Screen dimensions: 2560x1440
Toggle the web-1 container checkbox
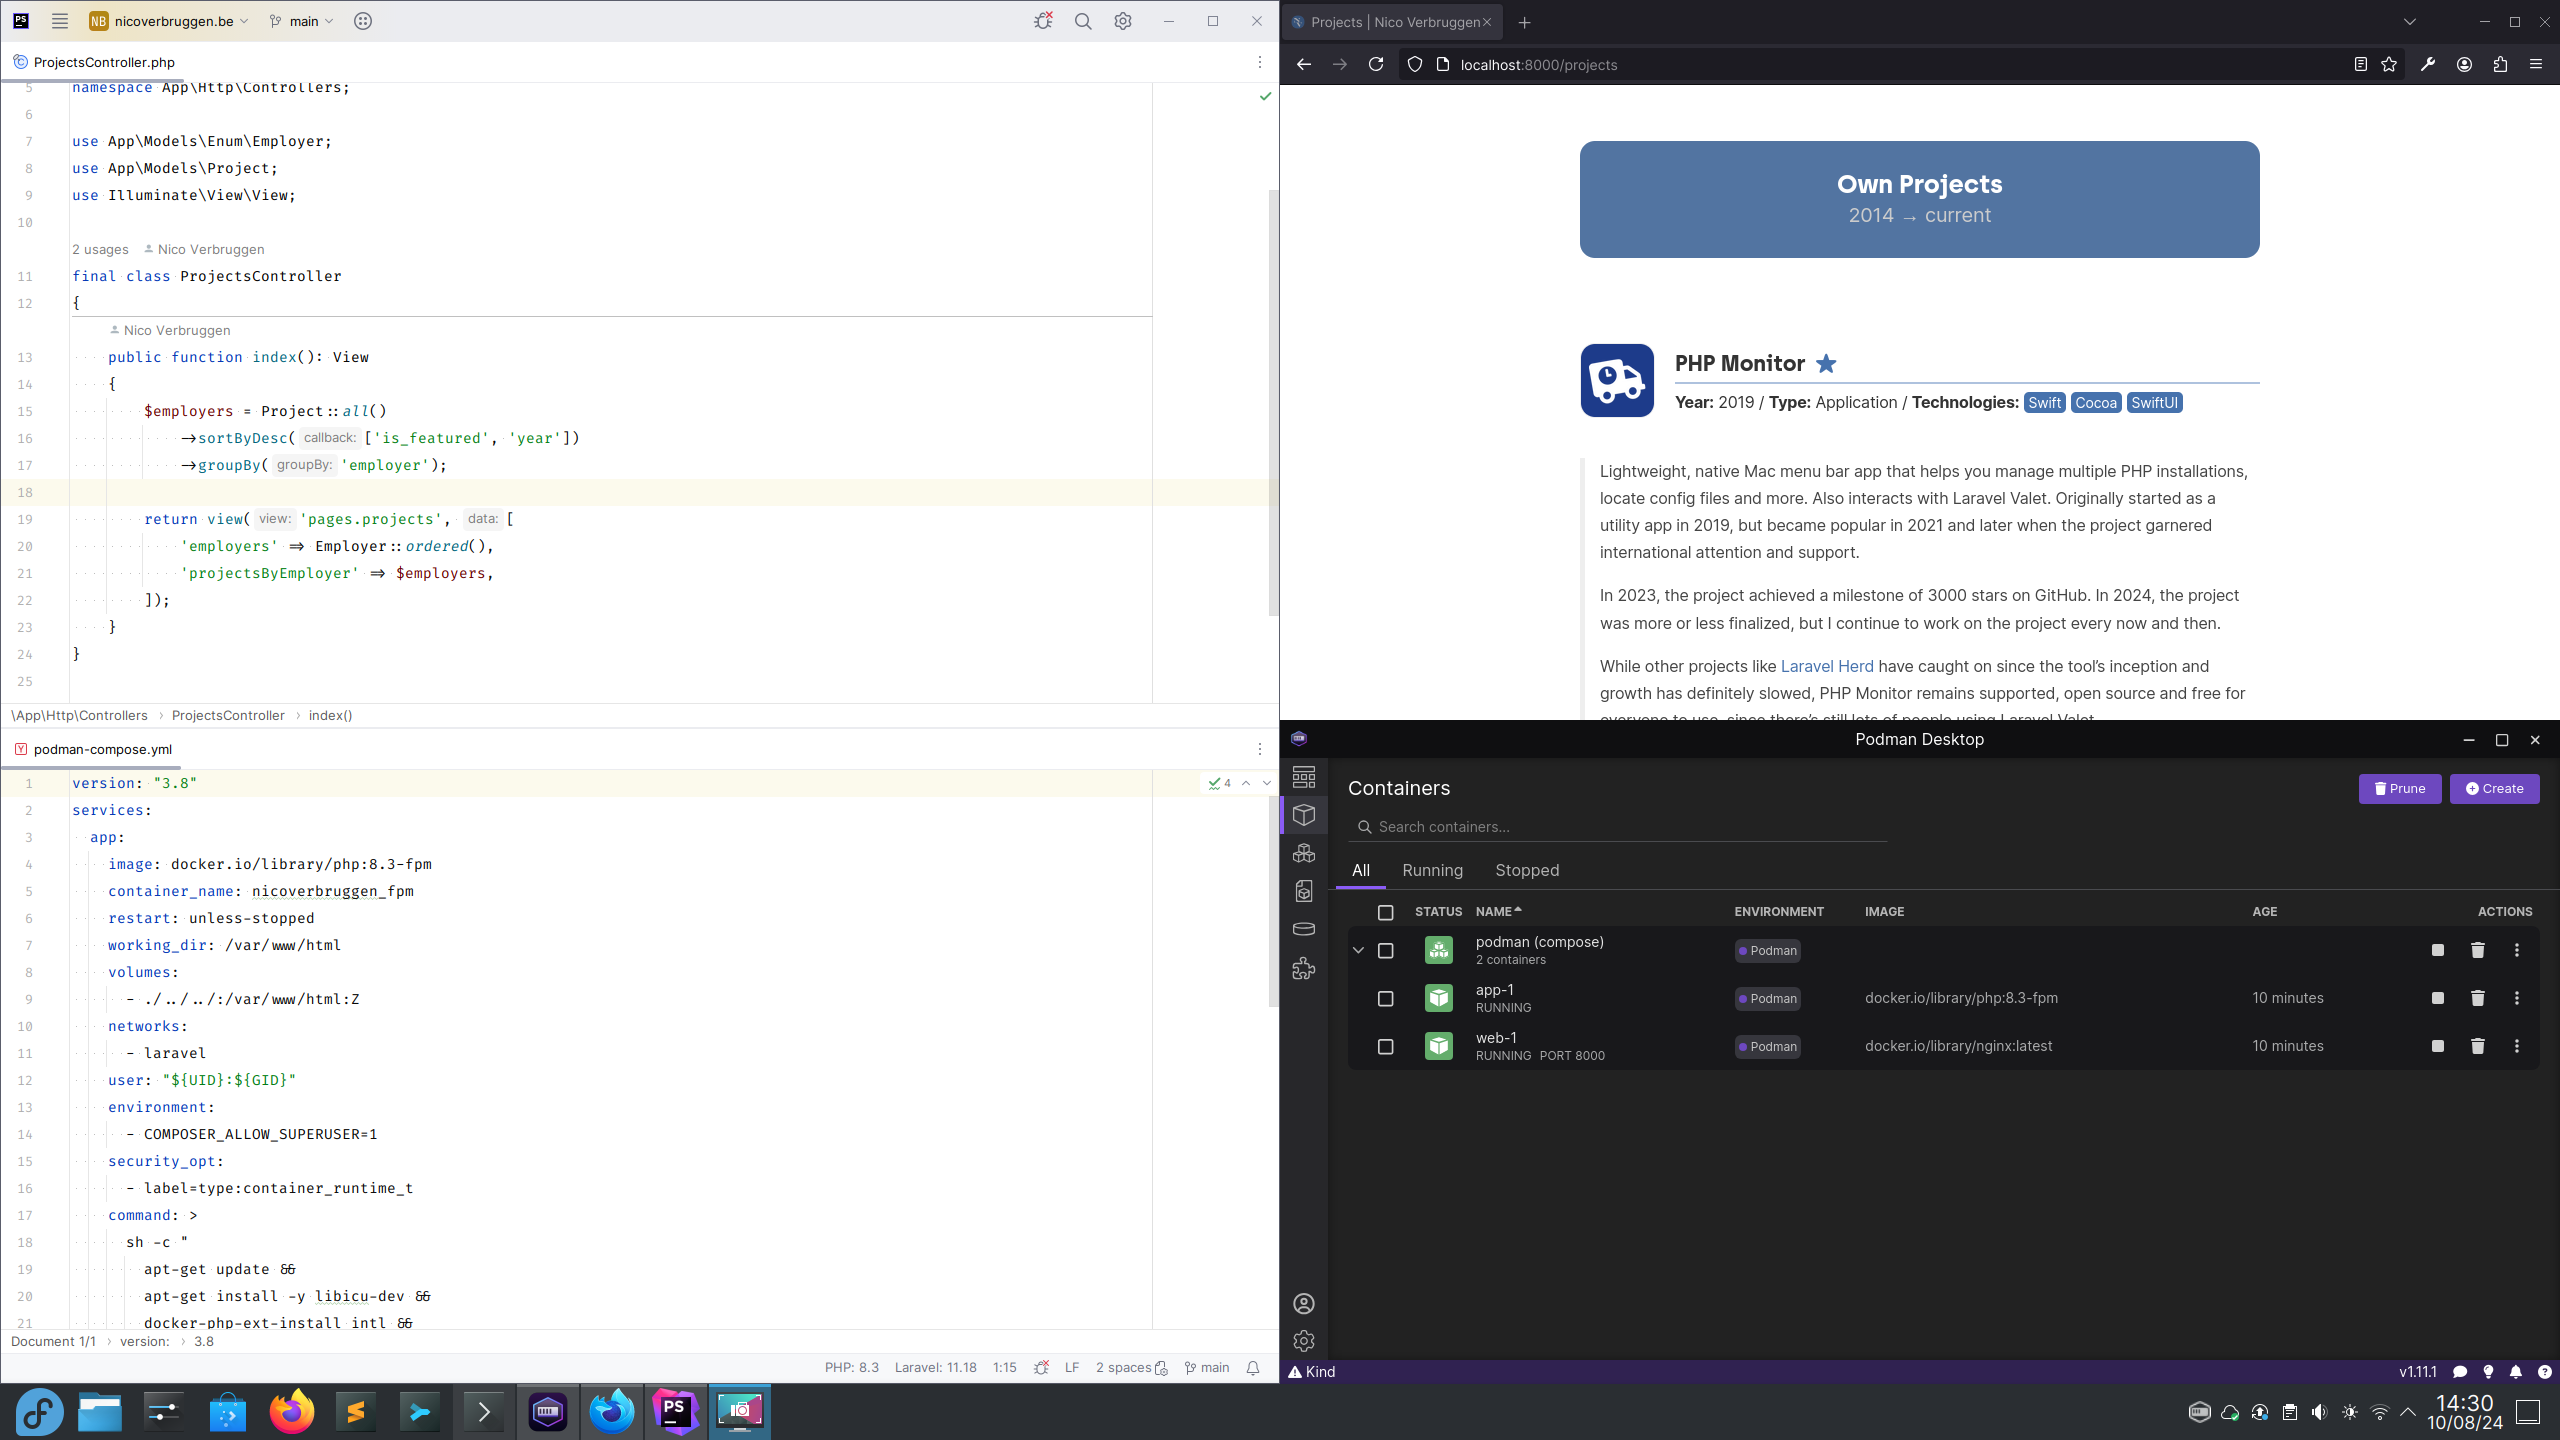pos(1385,1044)
